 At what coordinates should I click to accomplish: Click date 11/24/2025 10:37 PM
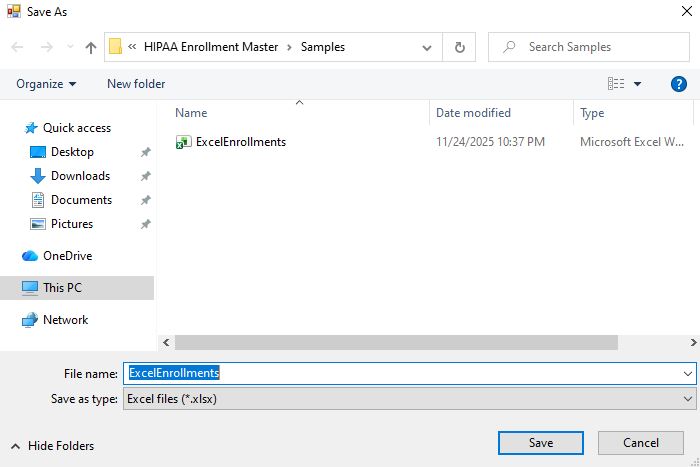(490, 142)
